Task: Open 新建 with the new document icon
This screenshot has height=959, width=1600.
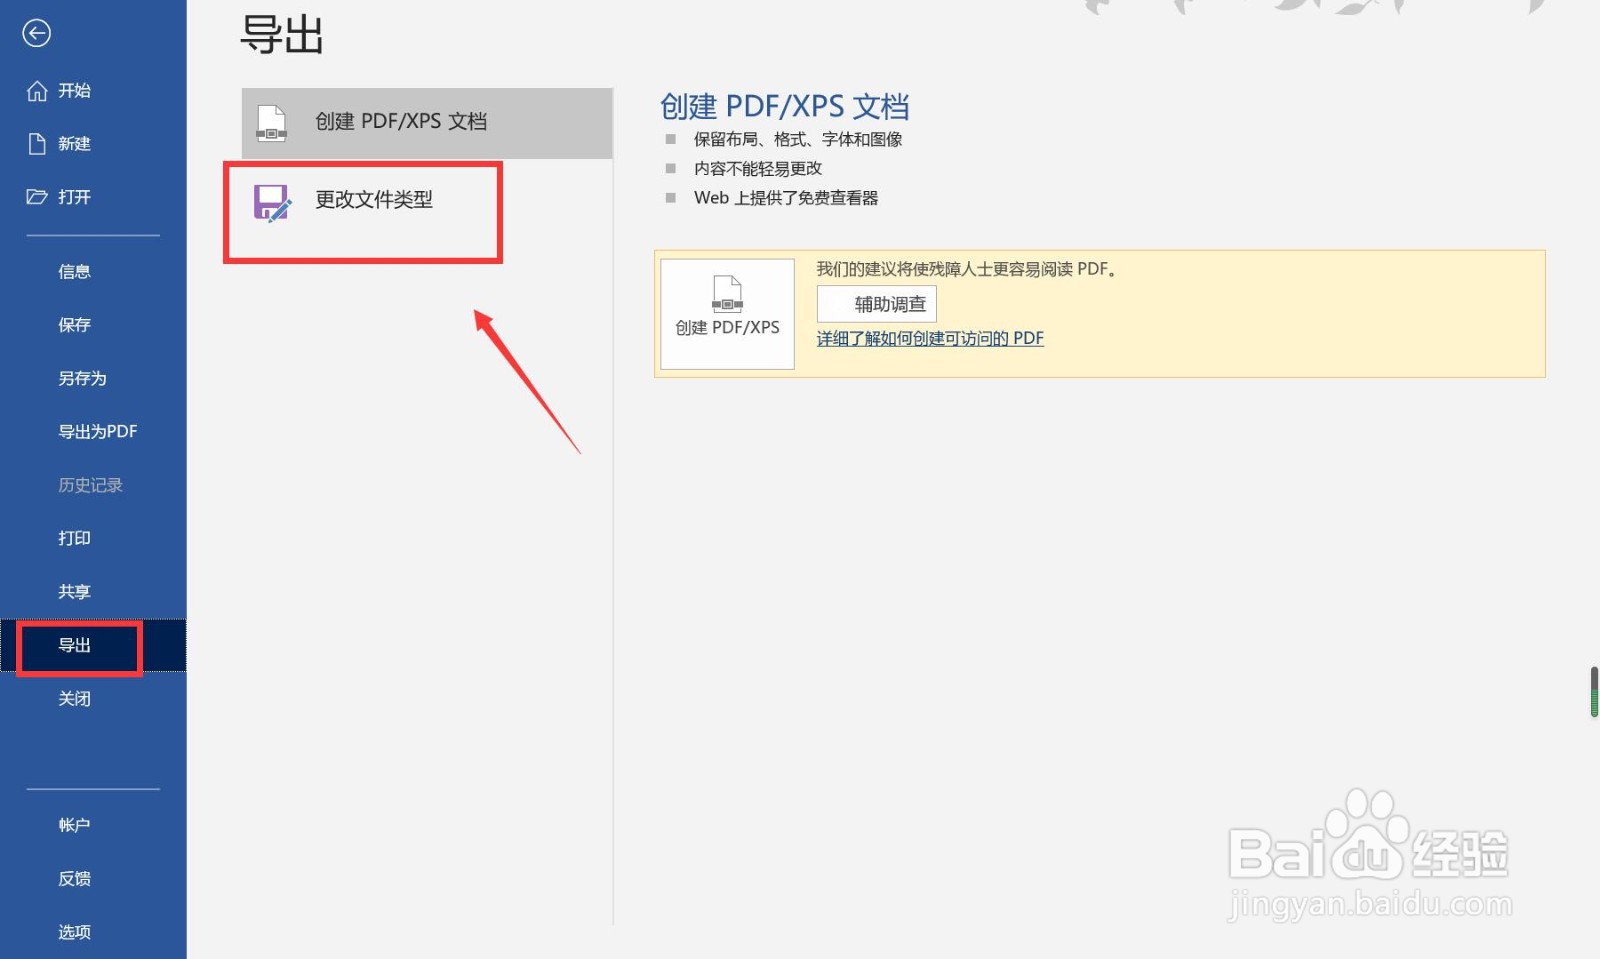Action: pyautogui.click(x=36, y=143)
